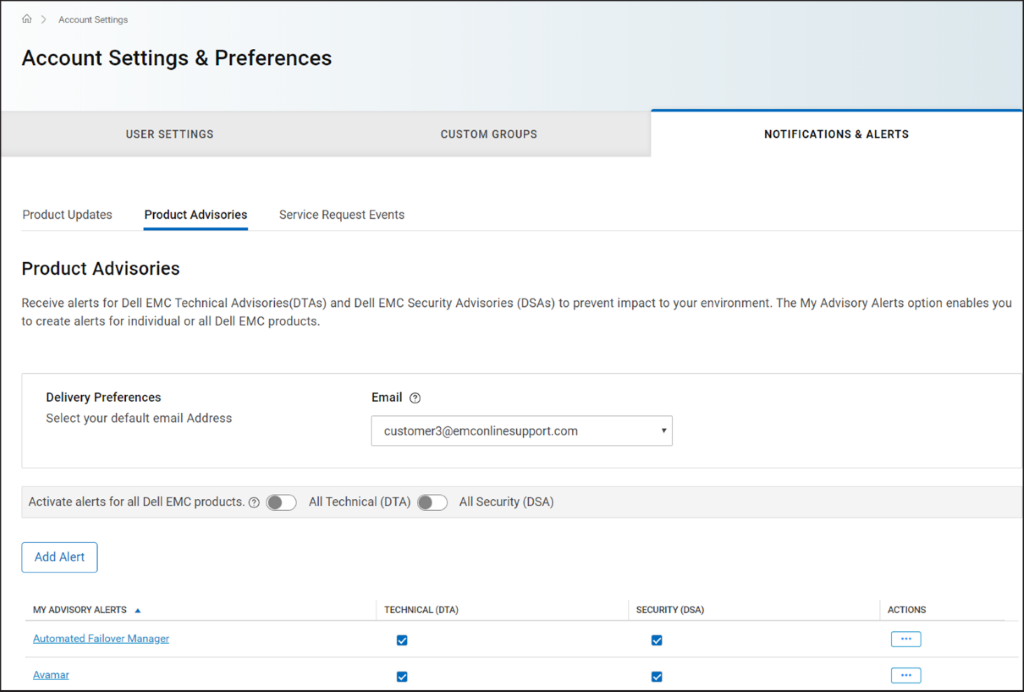The height and width of the screenshot is (692, 1024).
Task: Click the home icon in breadcrumb
Action: [27, 19]
